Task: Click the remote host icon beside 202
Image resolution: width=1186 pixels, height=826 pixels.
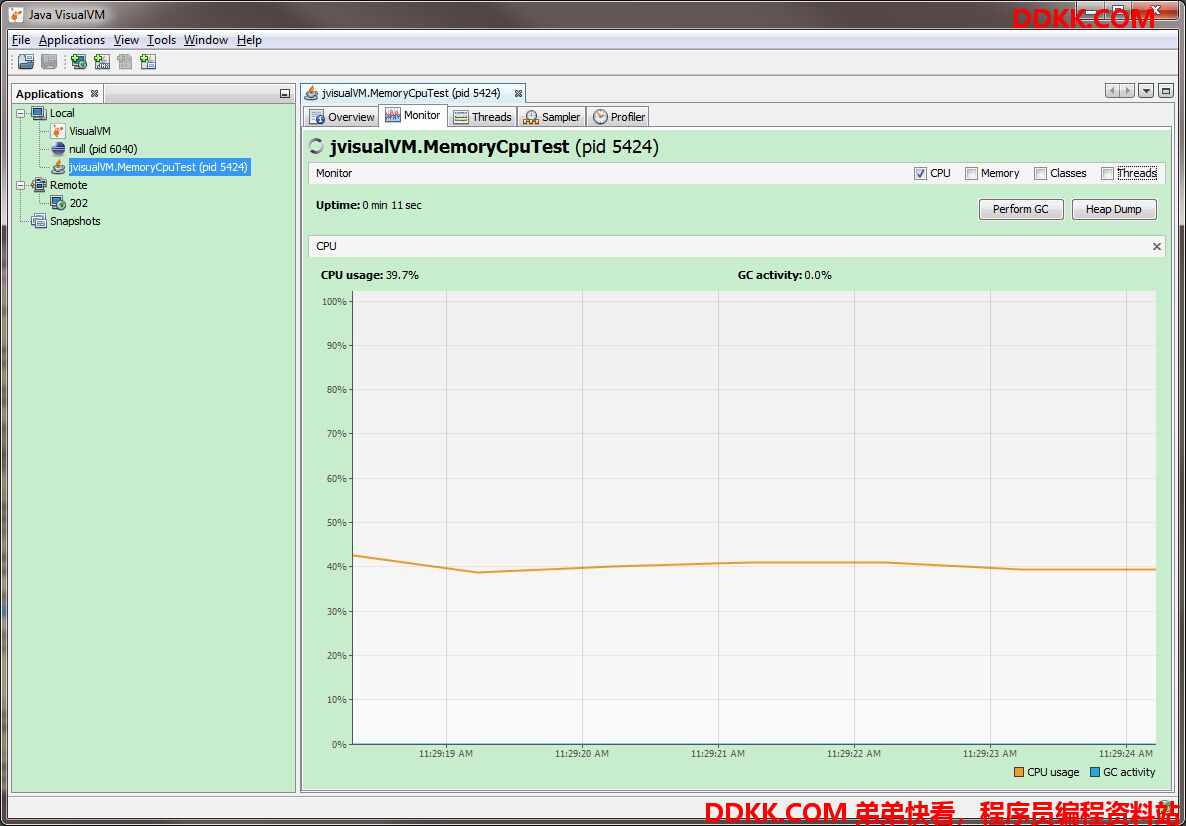Action: coord(57,203)
